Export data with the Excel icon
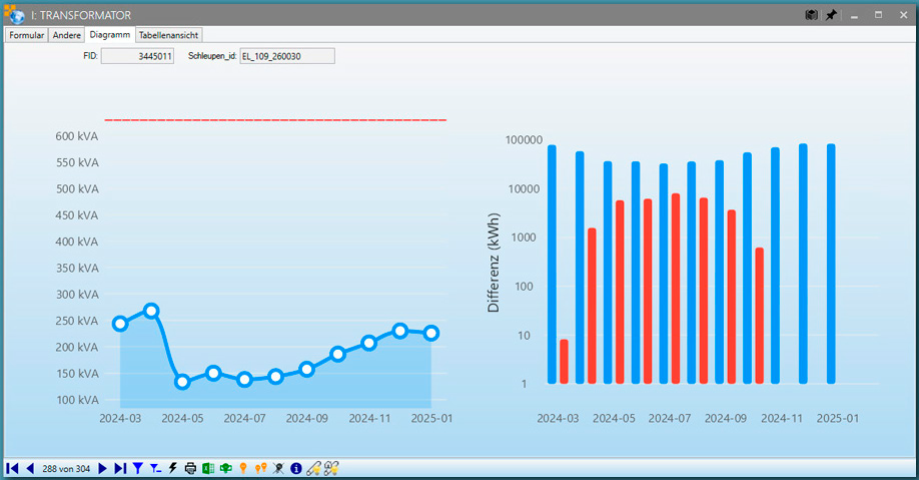The height and width of the screenshot is (480, 919). coord(208,468)
